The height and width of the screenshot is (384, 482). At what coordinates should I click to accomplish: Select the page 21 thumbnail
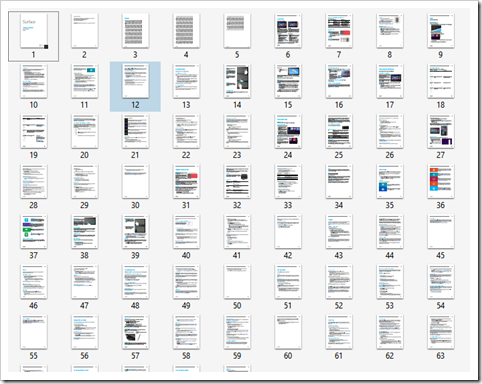coord(135,131)
